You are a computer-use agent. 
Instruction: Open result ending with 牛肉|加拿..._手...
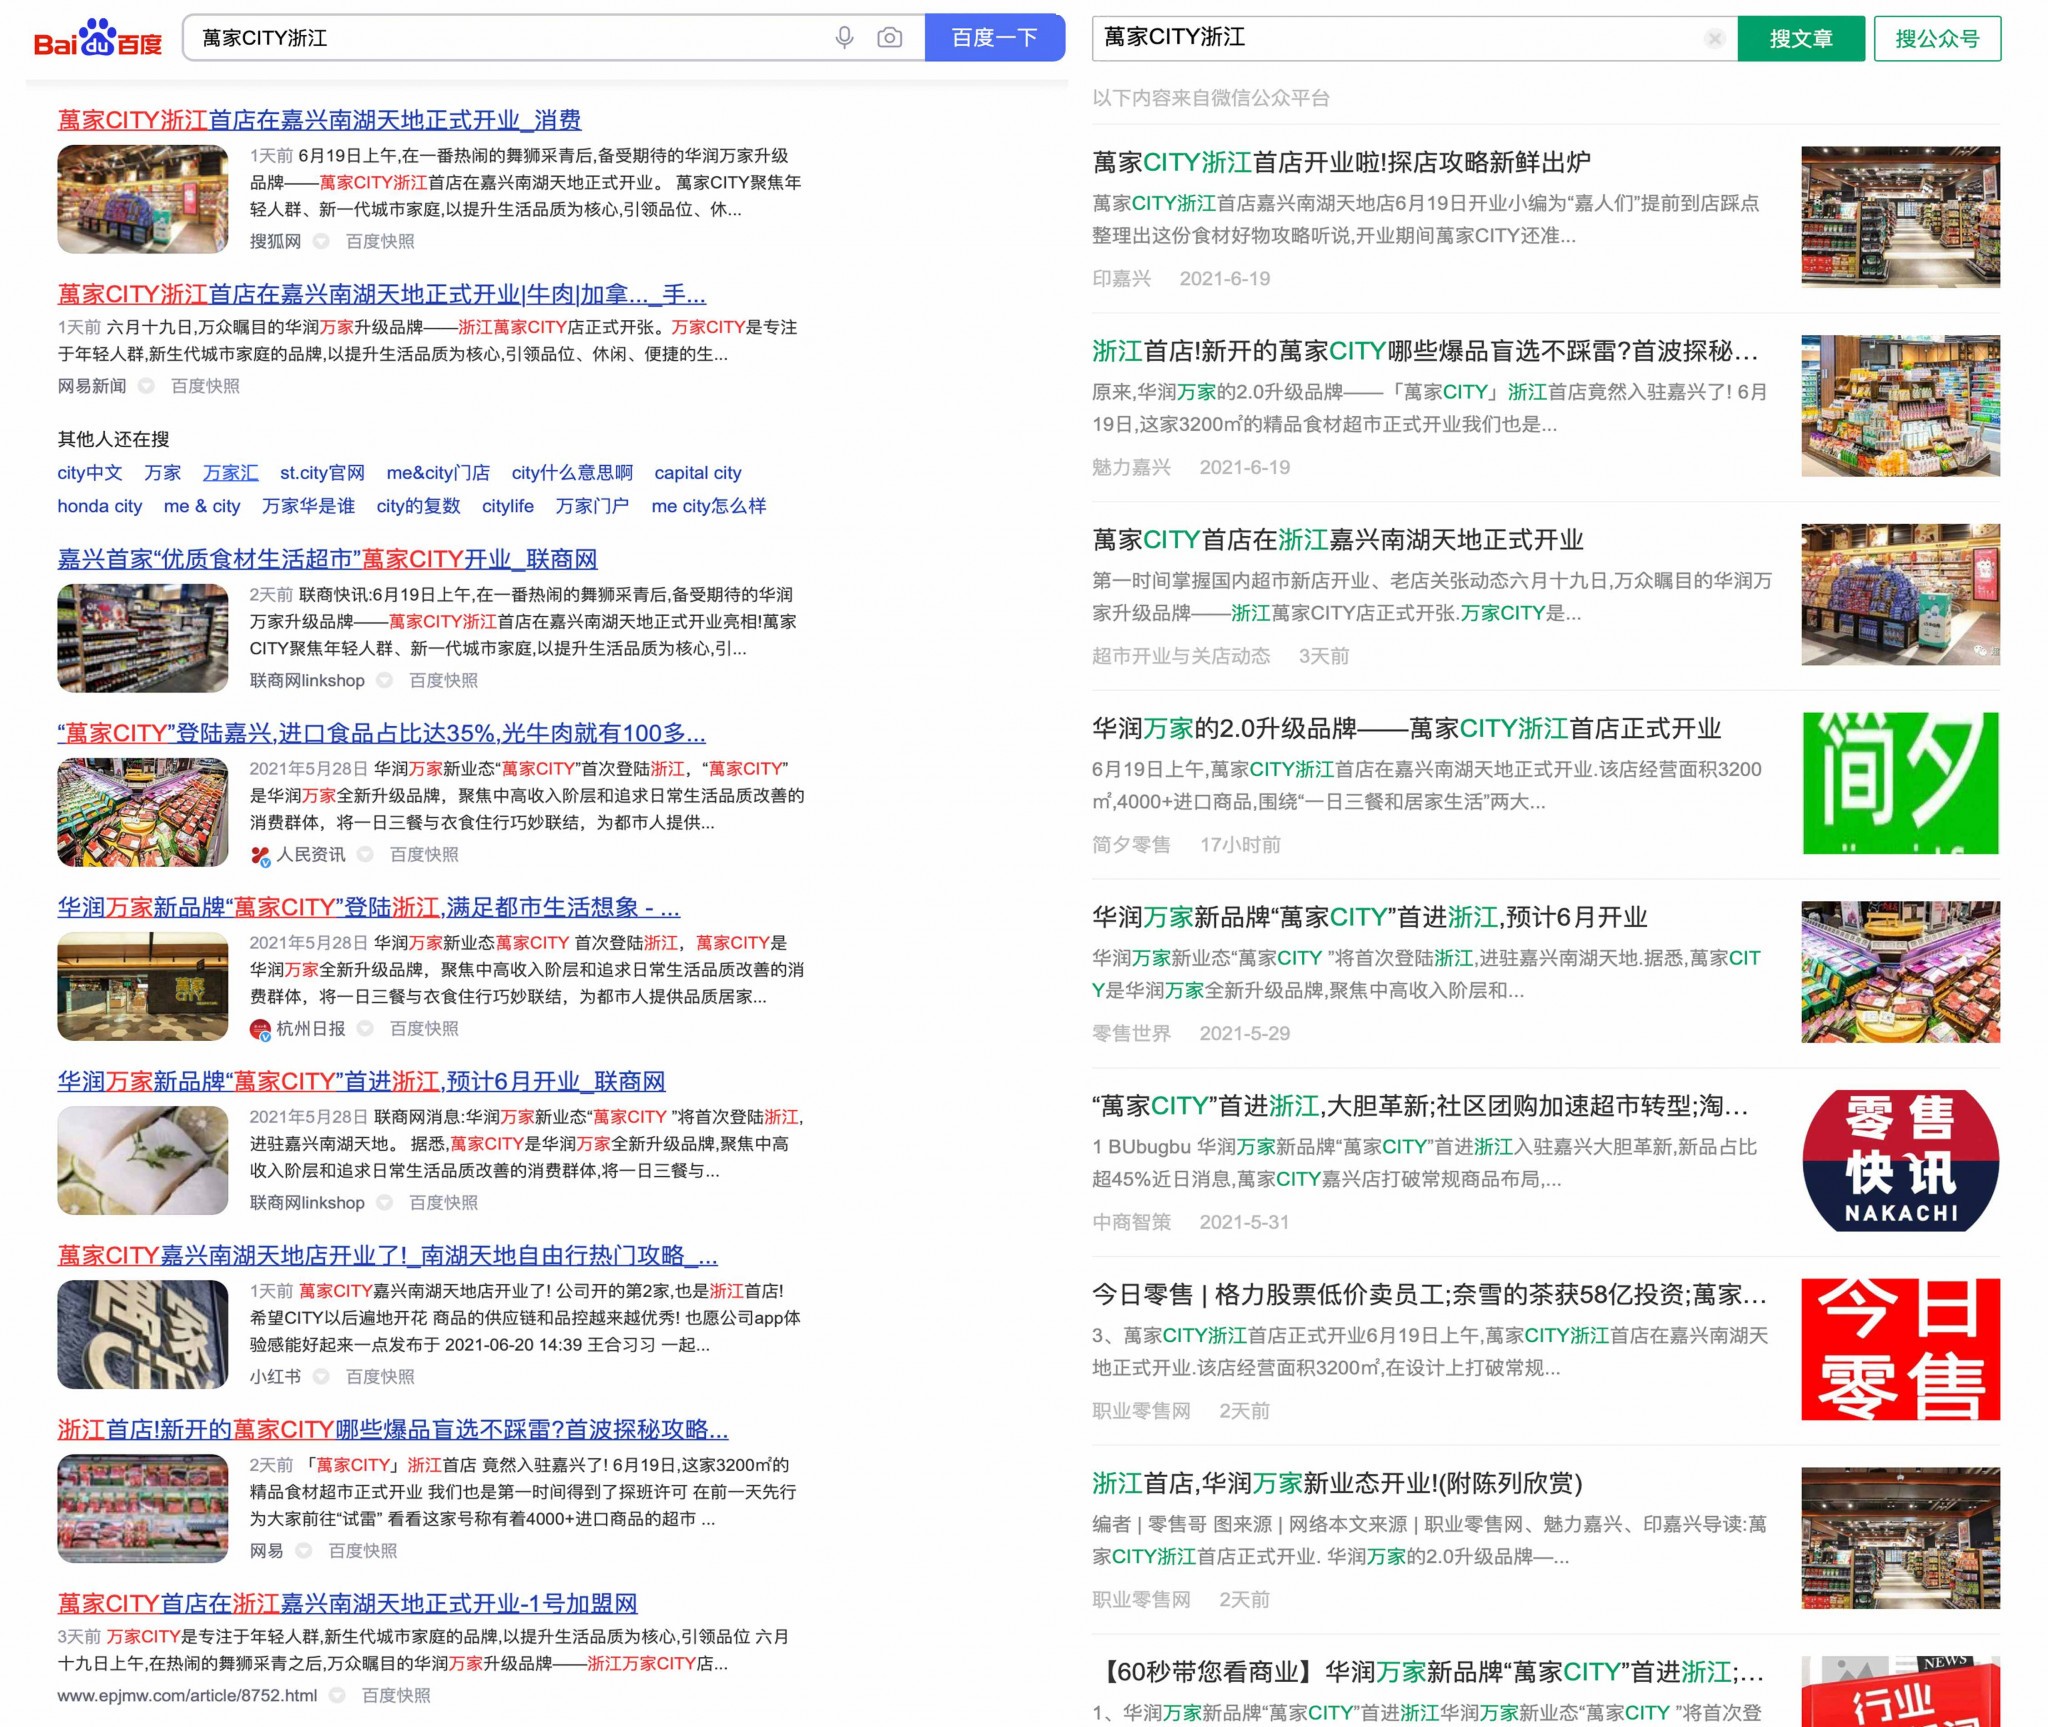click(381, 294)
